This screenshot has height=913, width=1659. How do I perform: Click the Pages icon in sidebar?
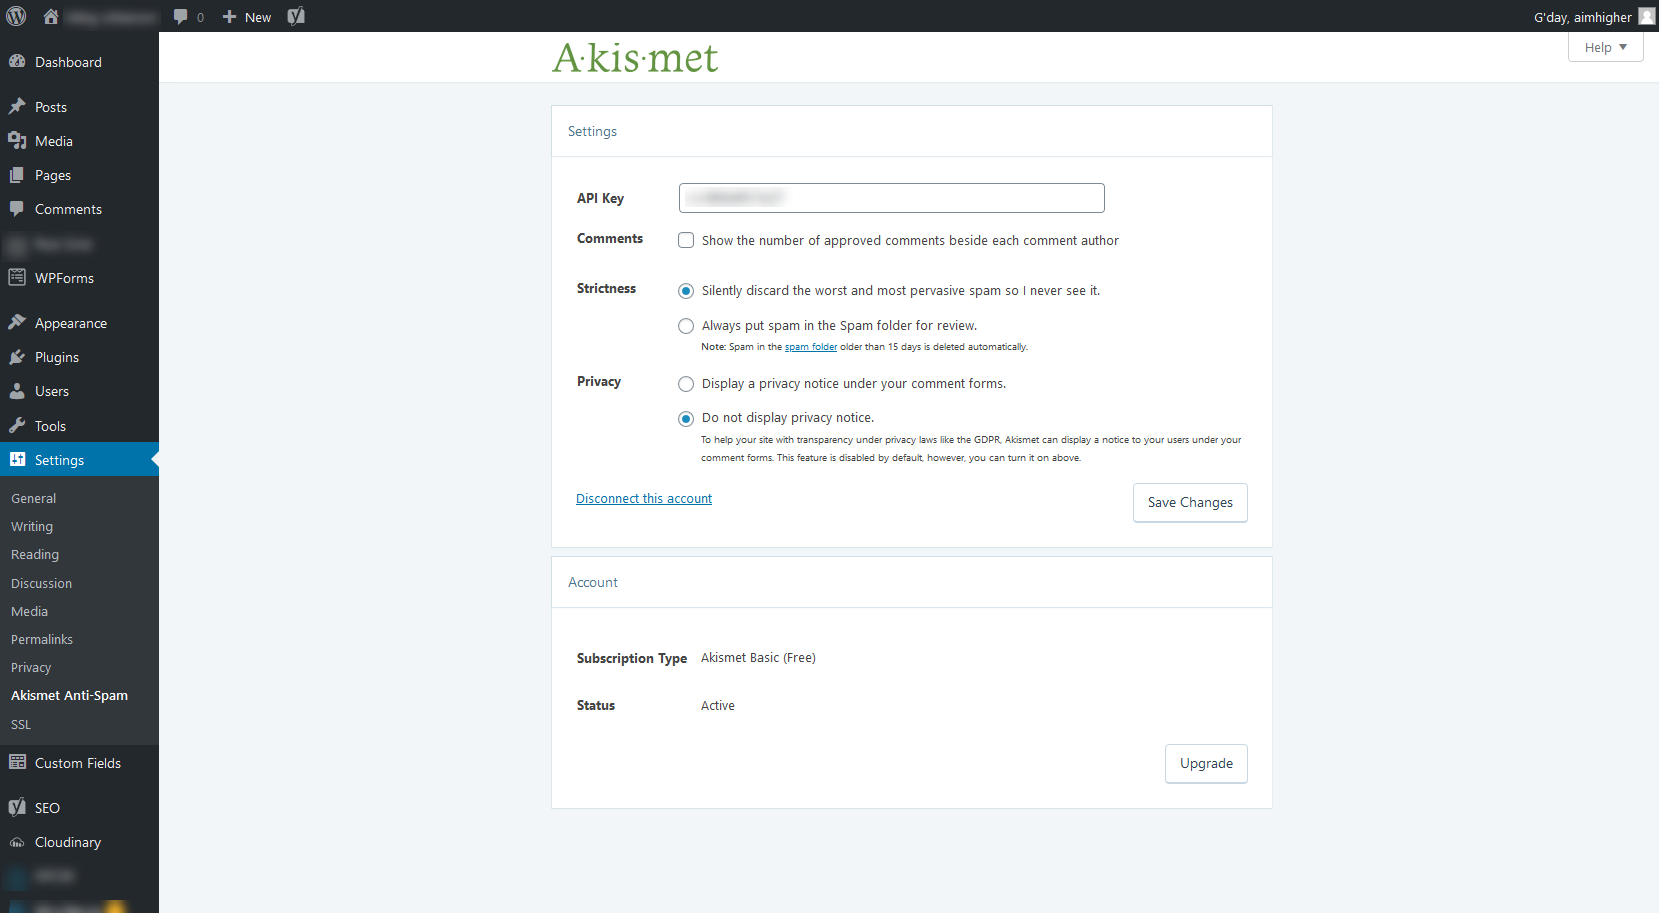pos(17,174)
